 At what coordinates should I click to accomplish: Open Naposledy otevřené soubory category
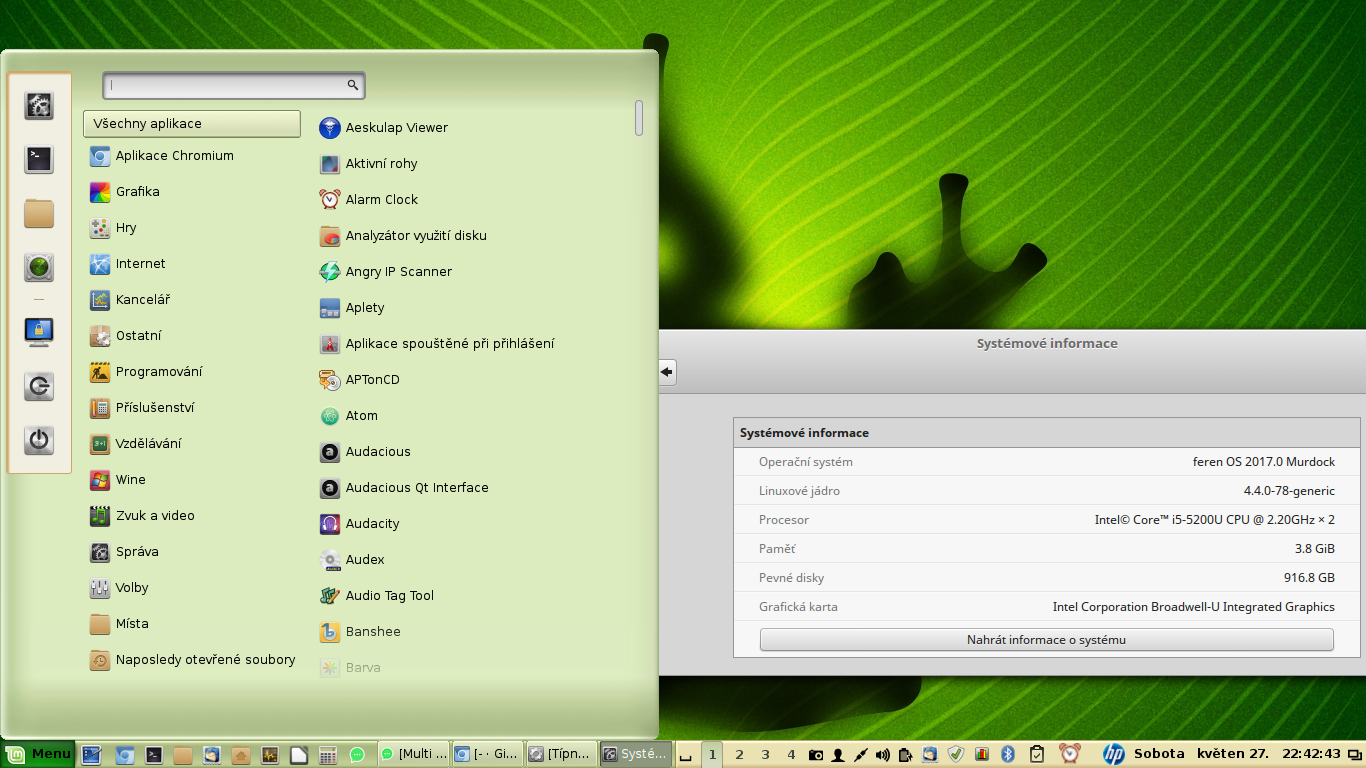click(192, 660)
